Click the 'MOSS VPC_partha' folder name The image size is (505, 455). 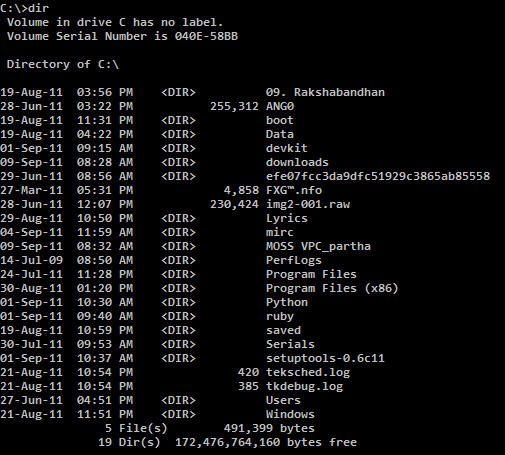click(318, 246)
